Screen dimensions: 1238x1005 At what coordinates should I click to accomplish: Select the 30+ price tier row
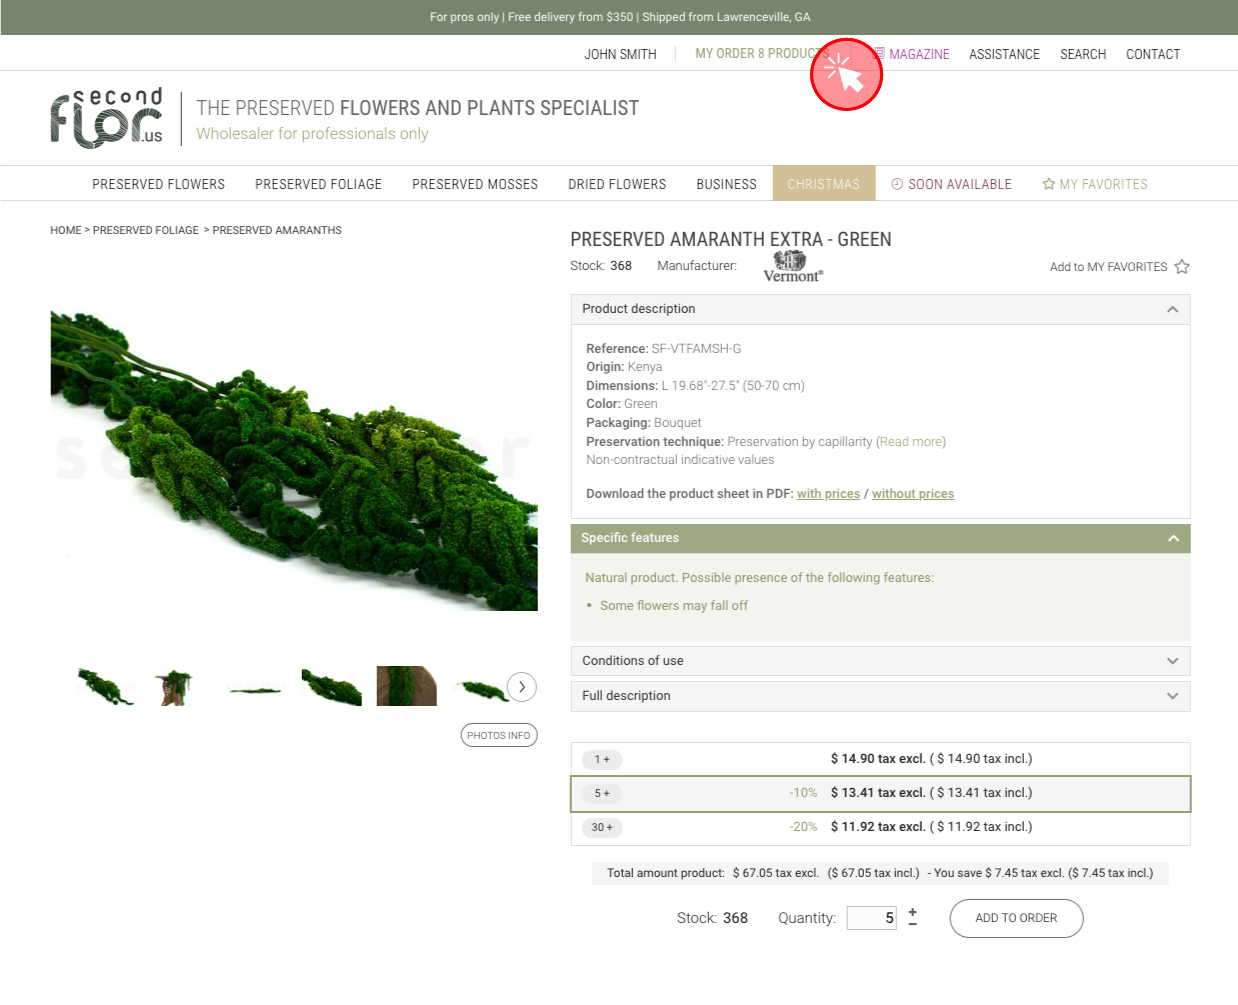point(880,827)
